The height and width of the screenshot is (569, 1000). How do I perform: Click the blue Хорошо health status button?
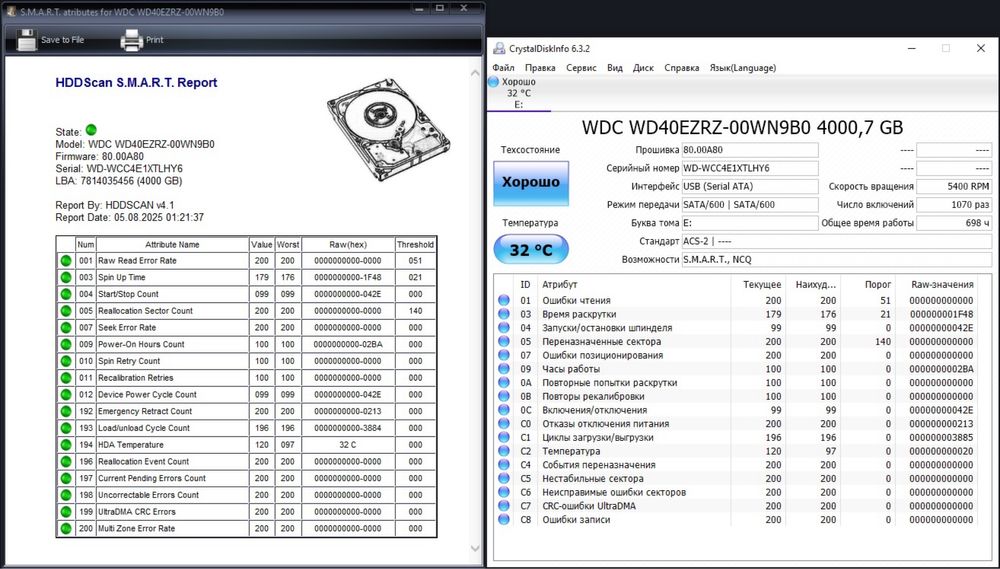(531, 182)
